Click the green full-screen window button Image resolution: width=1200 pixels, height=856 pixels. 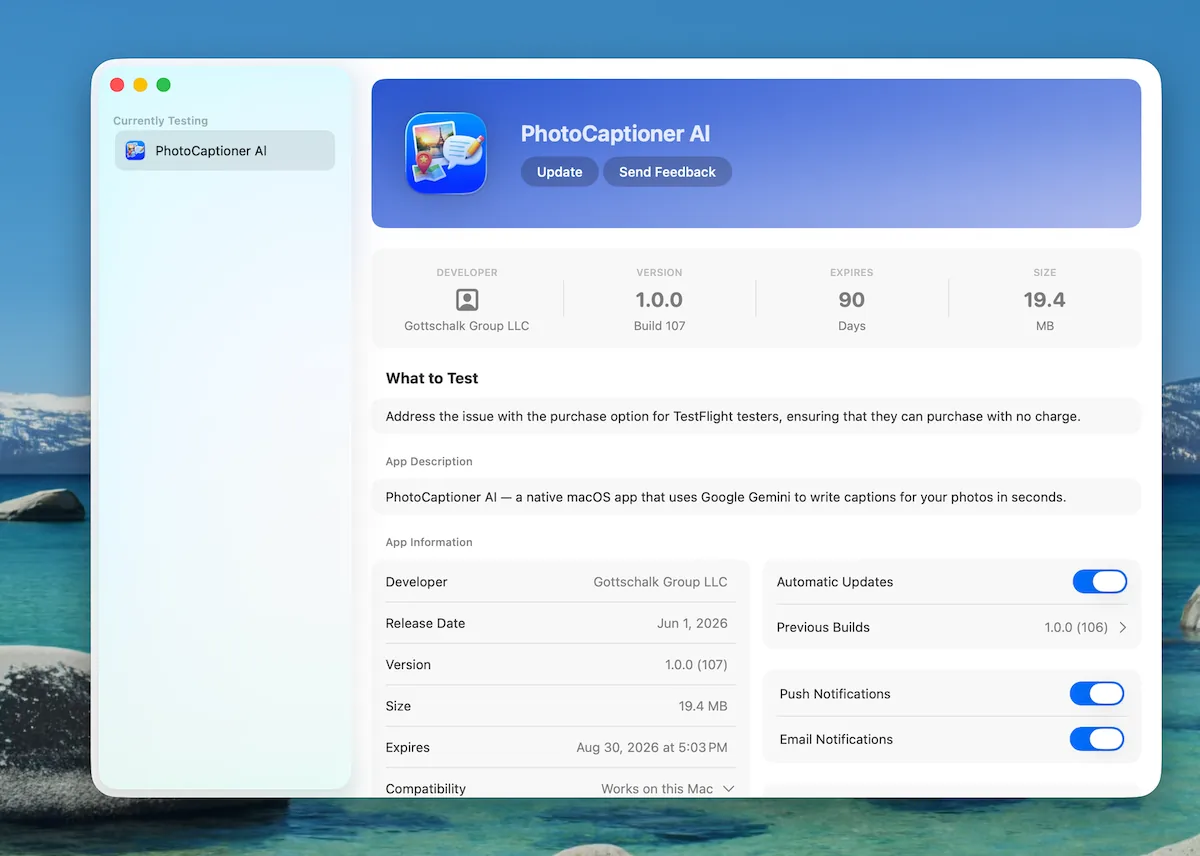point(163,85)
